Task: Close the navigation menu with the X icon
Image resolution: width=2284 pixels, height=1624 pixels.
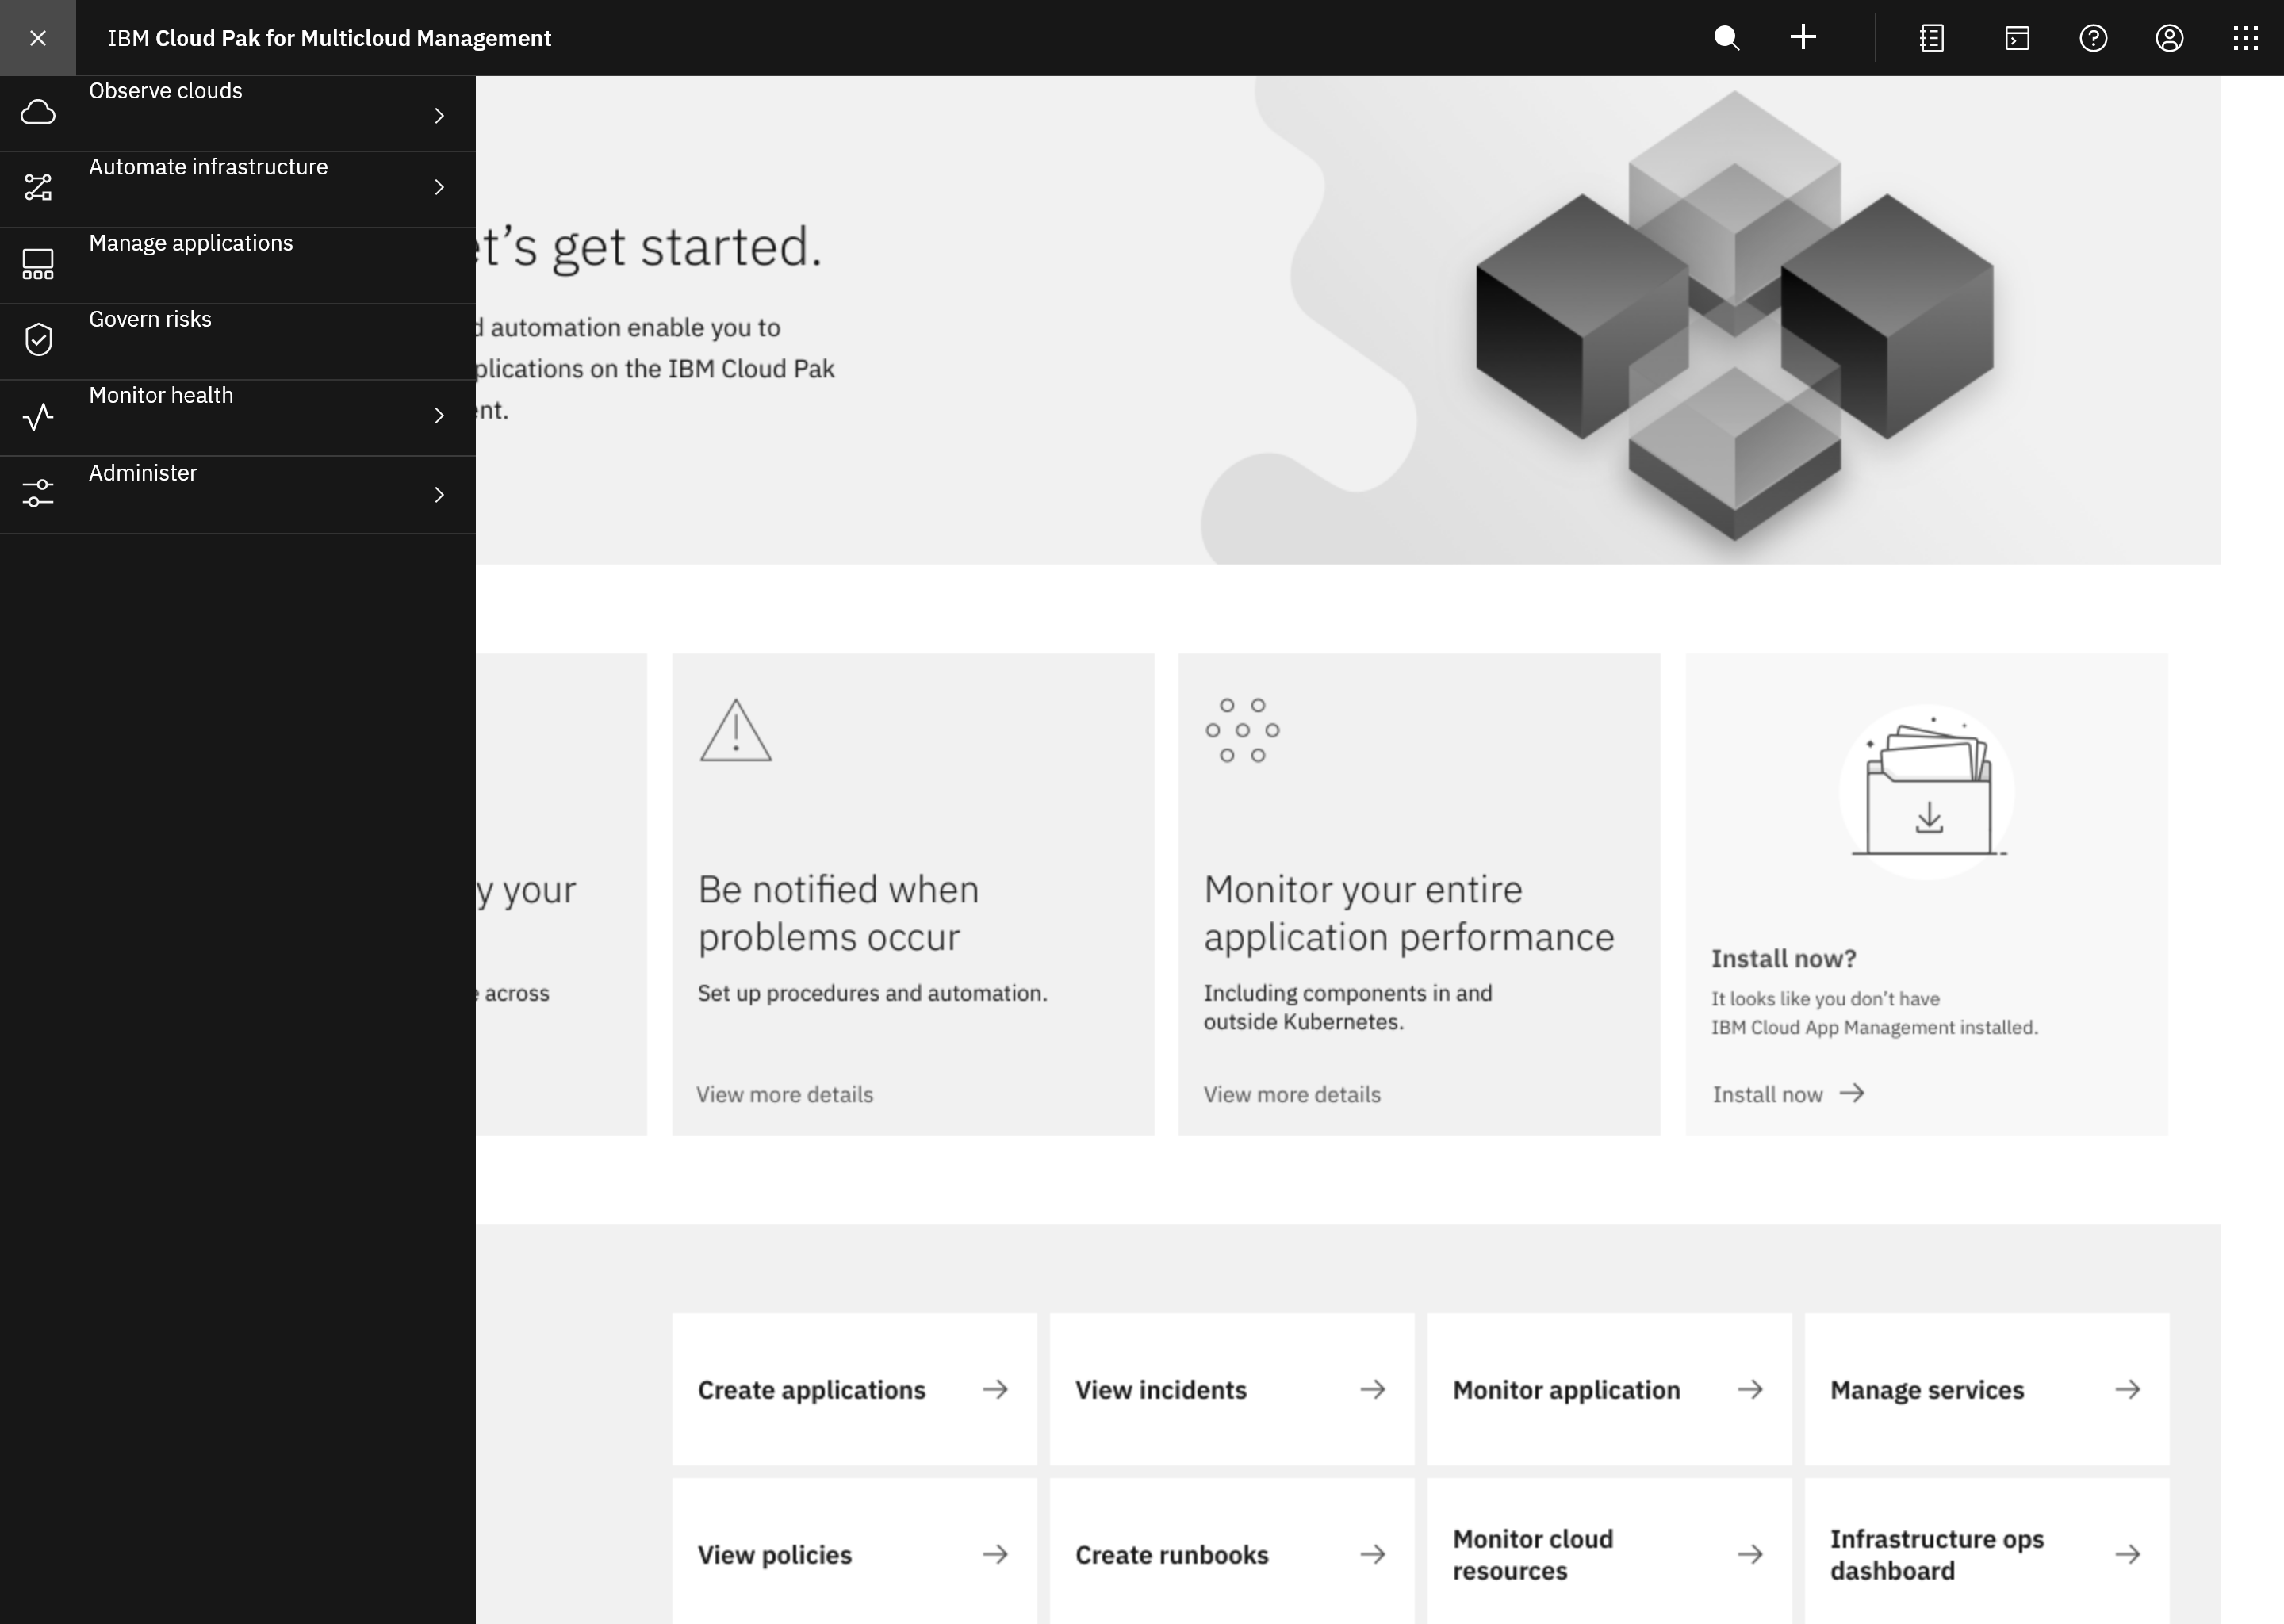Action: tap(38, 38)
